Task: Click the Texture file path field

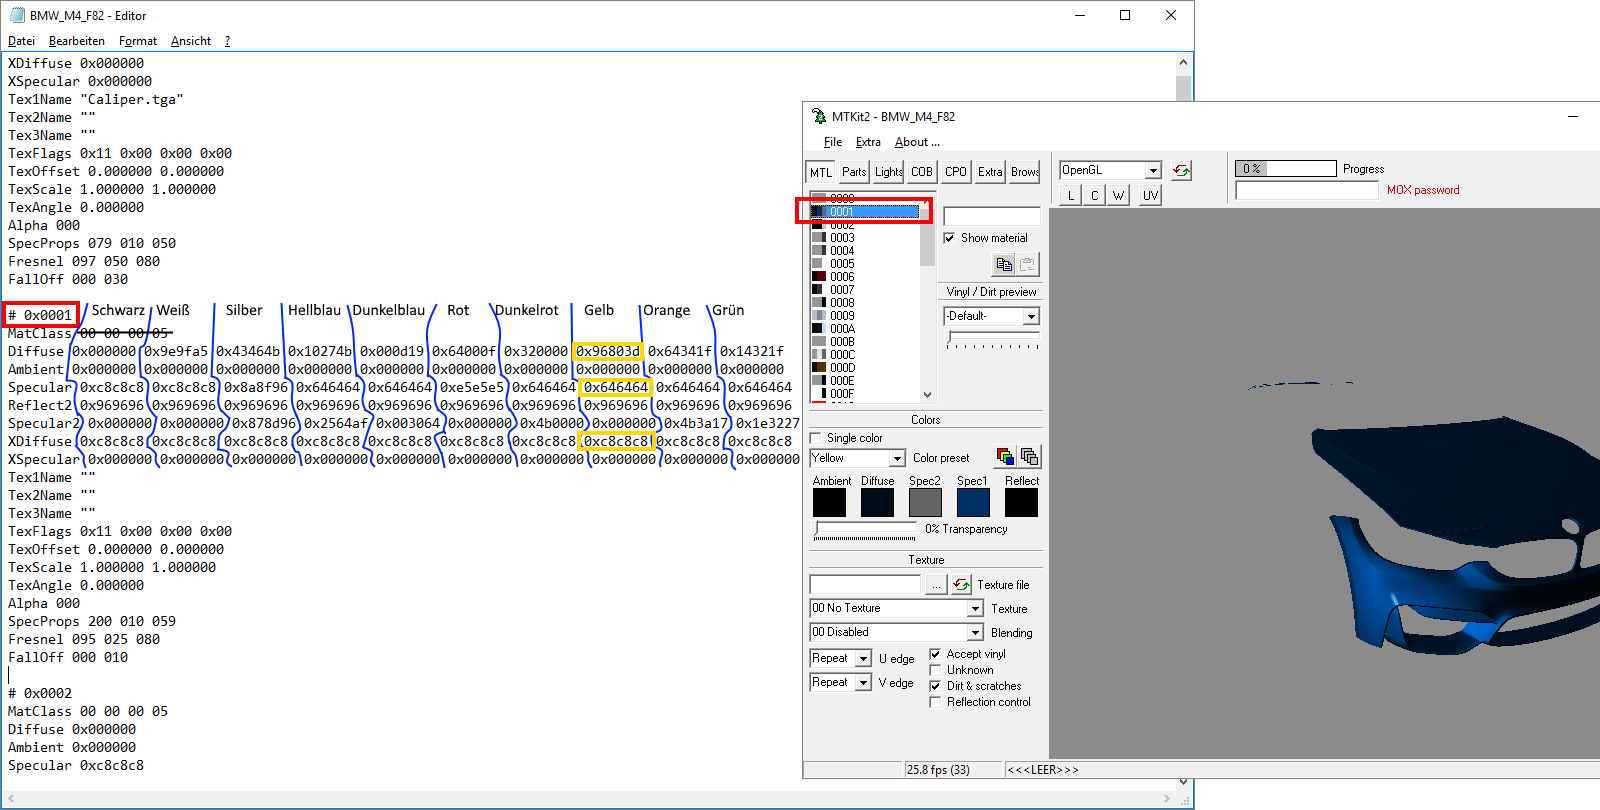Action: click(x=865, y=584)
